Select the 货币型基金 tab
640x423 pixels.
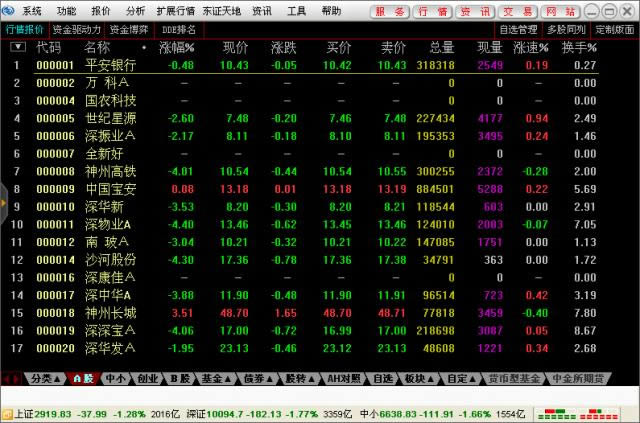(515, 379)
